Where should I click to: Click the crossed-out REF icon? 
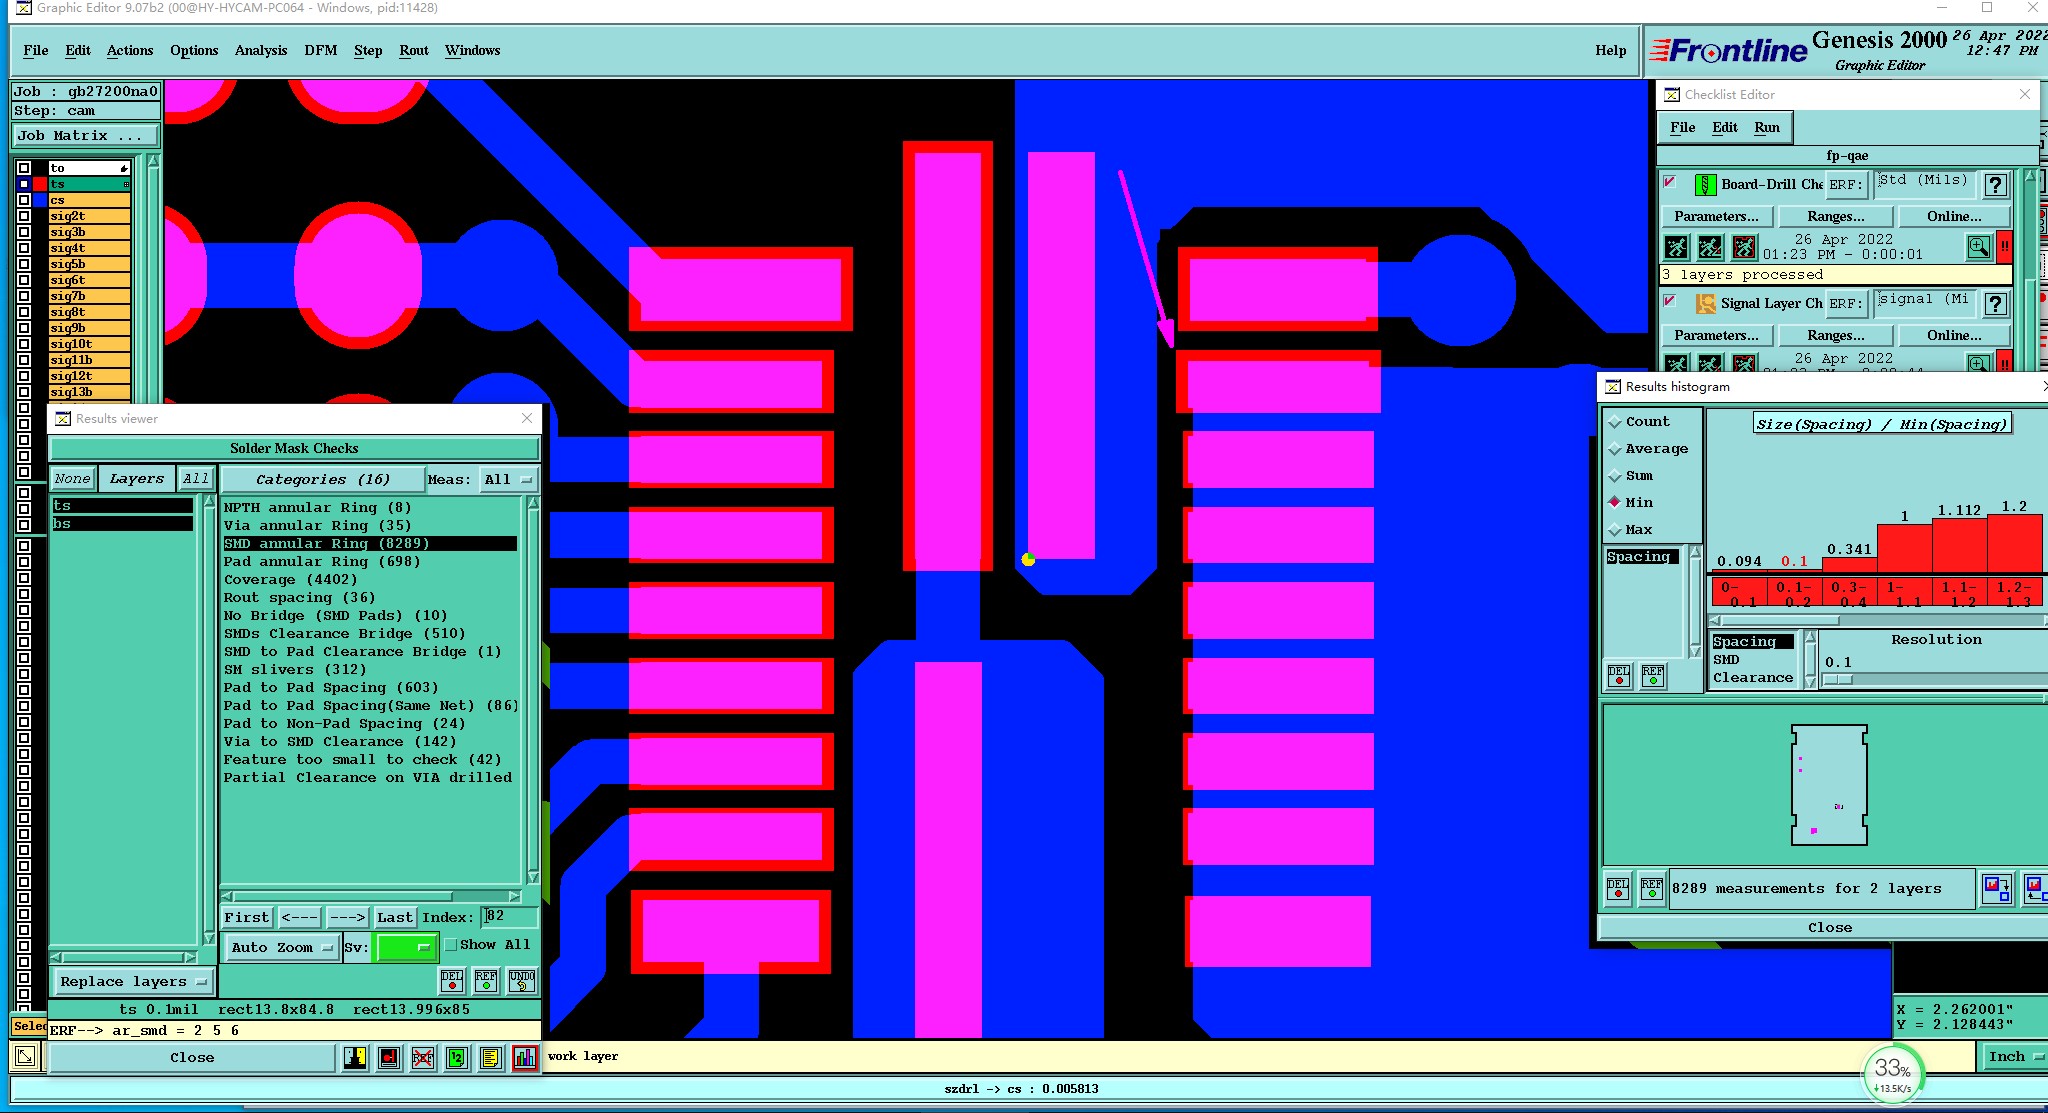[423, 1057]
